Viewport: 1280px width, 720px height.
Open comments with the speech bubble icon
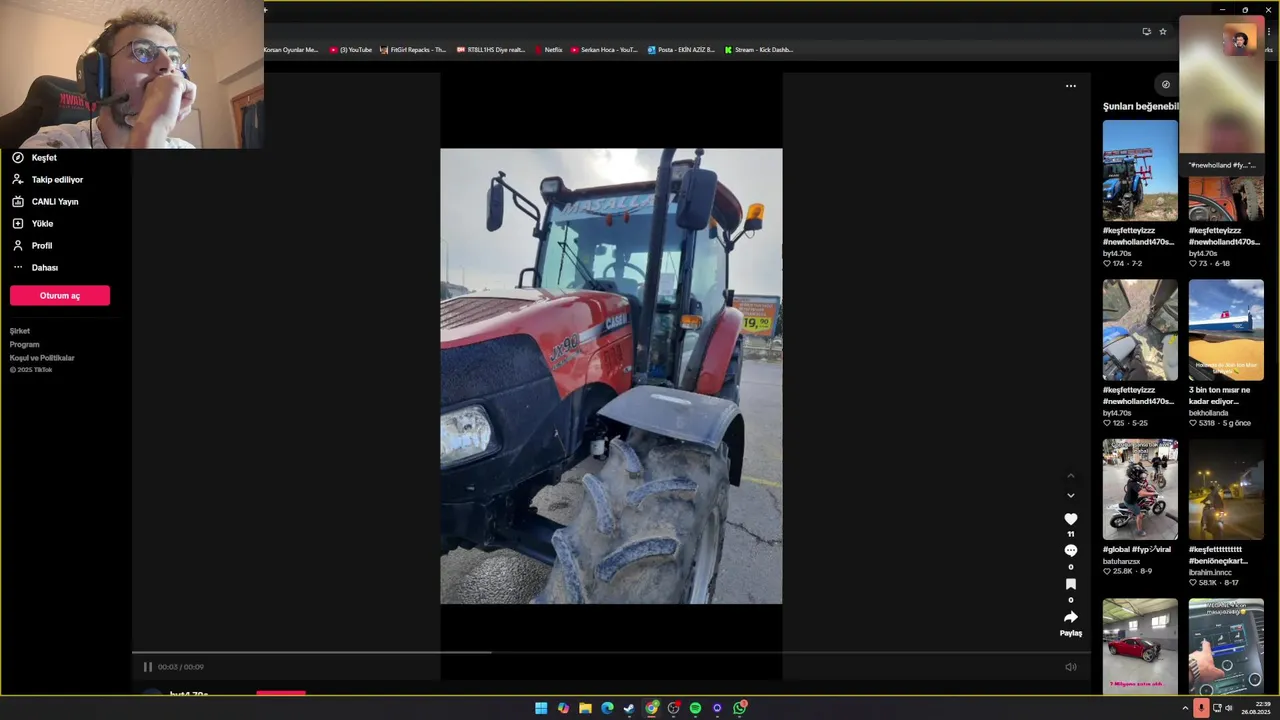[x=1070, y=551]
